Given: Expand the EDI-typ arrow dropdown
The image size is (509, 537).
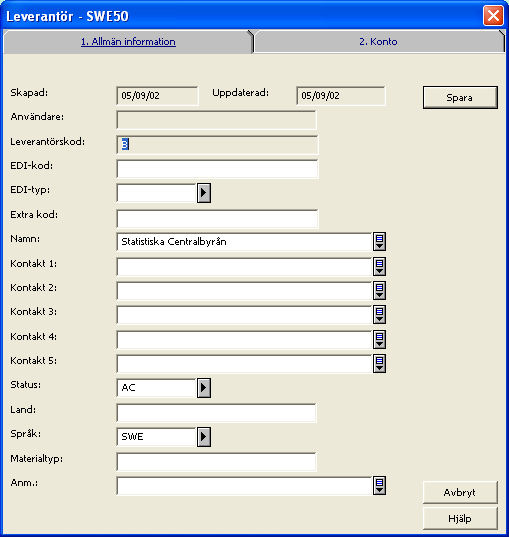Looking at the screenshot, I should [x=204, y=193].
